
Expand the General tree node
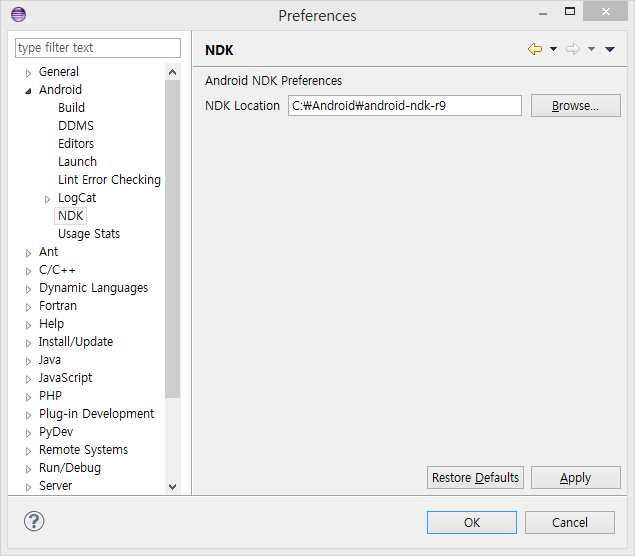tap(28, 73)
